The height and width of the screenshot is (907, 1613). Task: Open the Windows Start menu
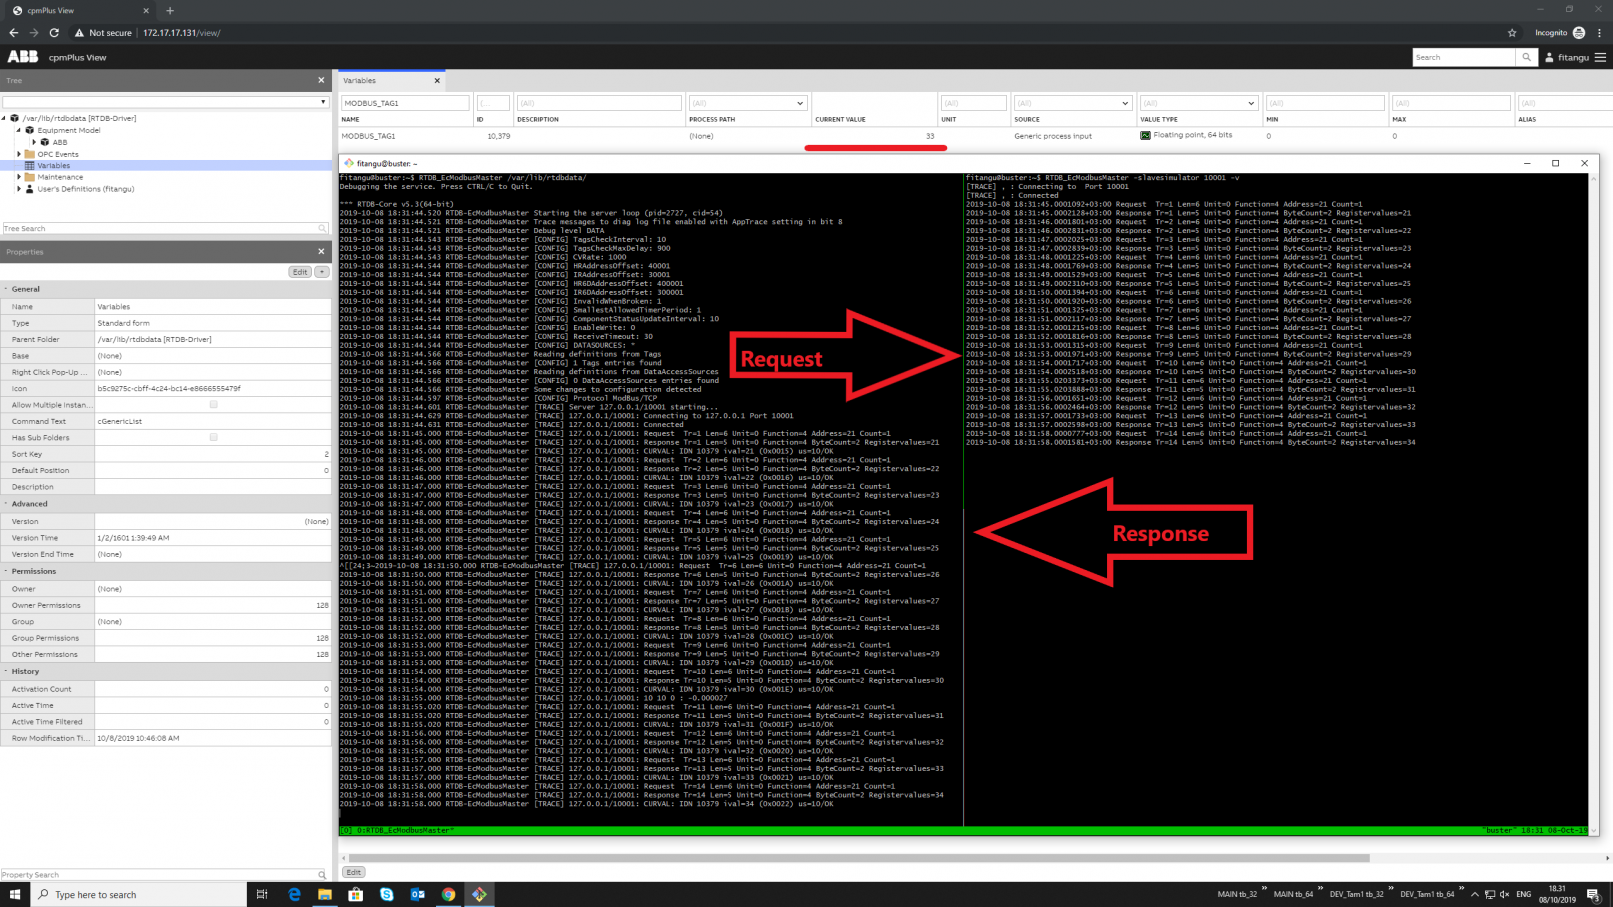tap(15, 894)
